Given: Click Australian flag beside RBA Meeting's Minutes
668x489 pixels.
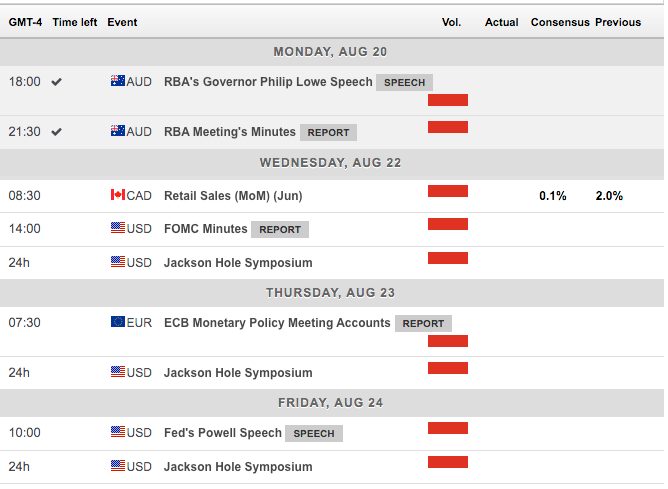Looking at the screenshot, I should tap(118, 132).
